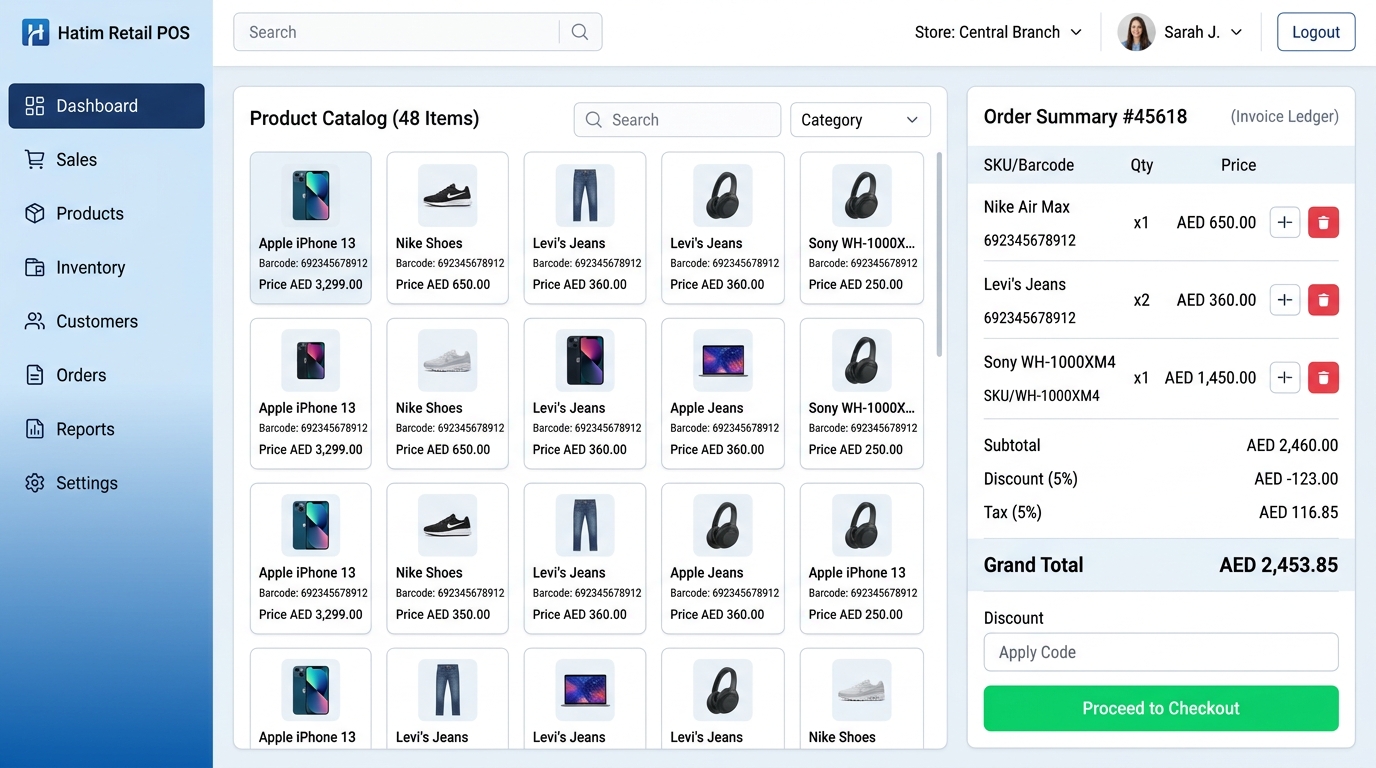Click the x2 quantity for Levi's Jeans
The image size is (1376, 768).
[x=1141, y=300]
